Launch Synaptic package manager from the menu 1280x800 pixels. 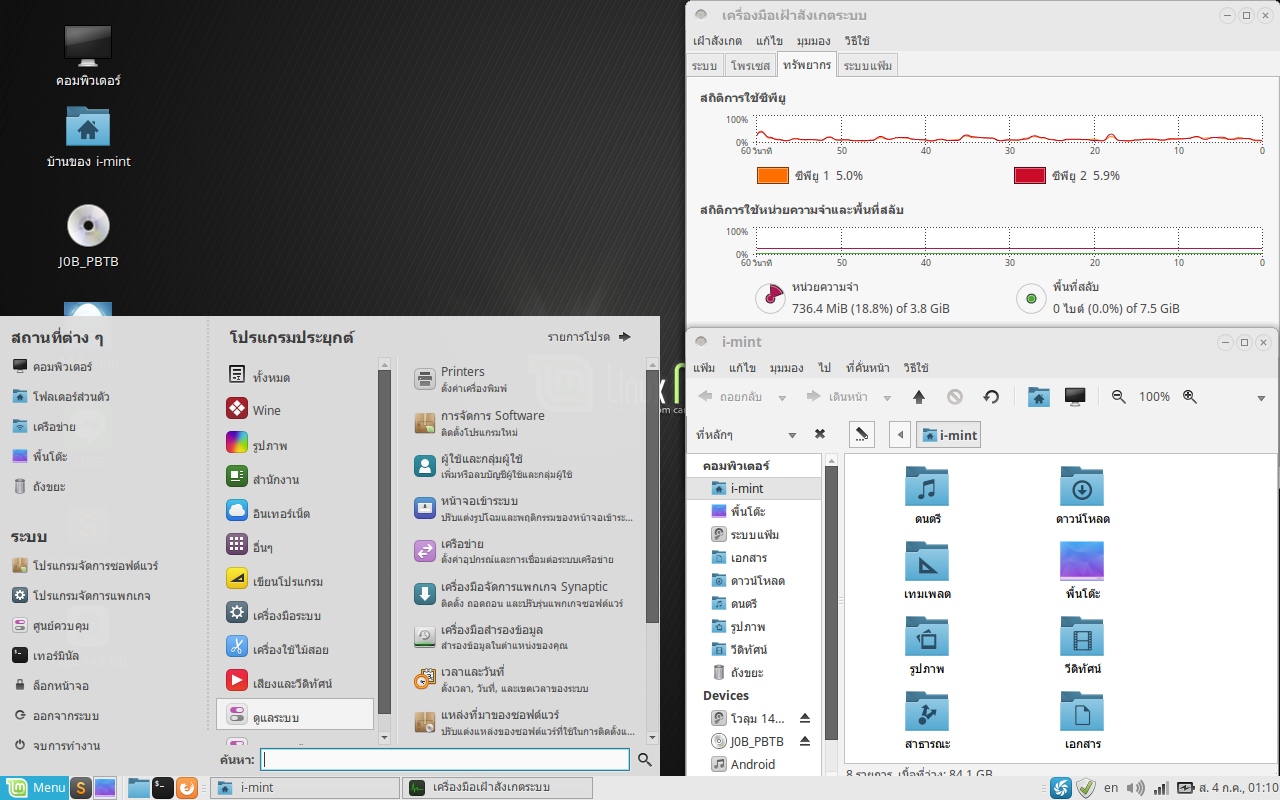(524, 594)
